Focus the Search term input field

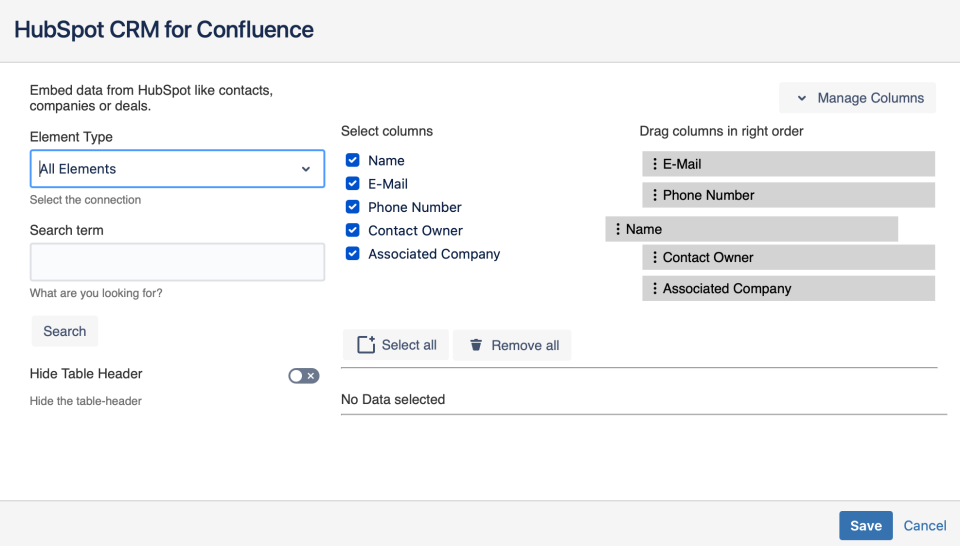(x=178, y=262)
